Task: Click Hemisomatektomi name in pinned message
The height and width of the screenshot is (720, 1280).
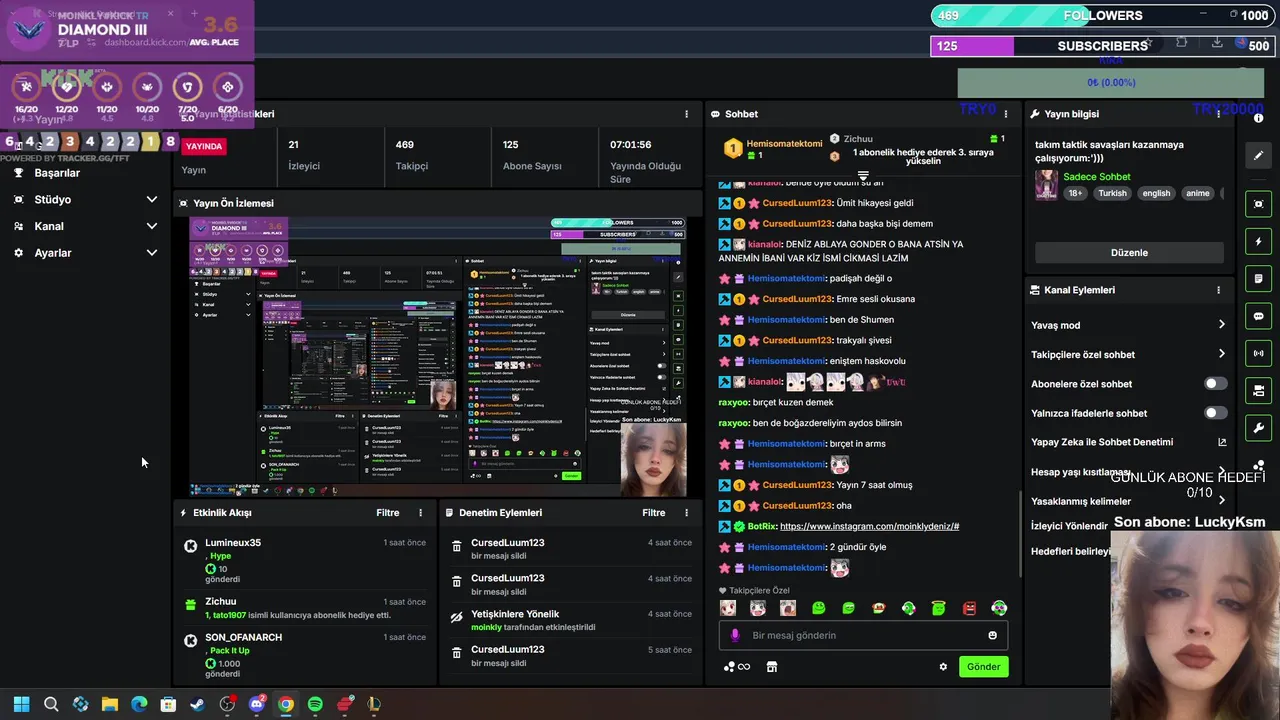Action: [x=784, y=144]
